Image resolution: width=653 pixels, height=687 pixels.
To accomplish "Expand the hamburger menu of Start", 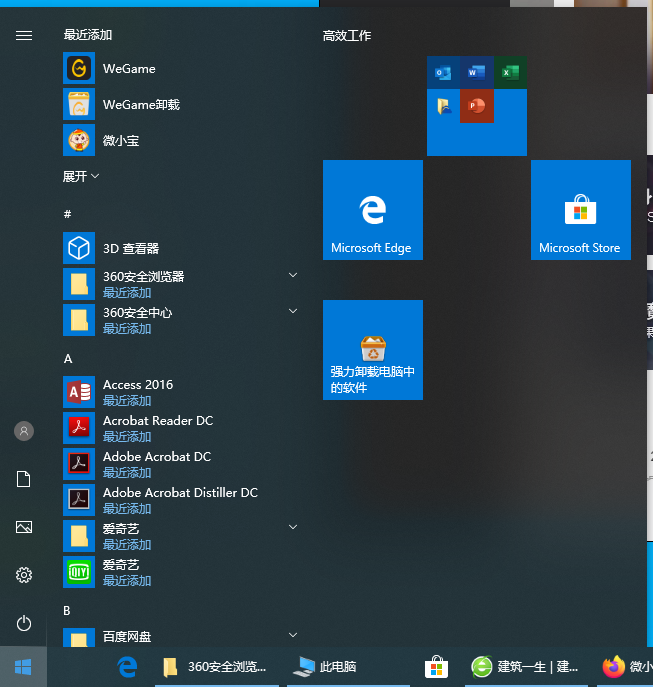I will tap(24, 35).
